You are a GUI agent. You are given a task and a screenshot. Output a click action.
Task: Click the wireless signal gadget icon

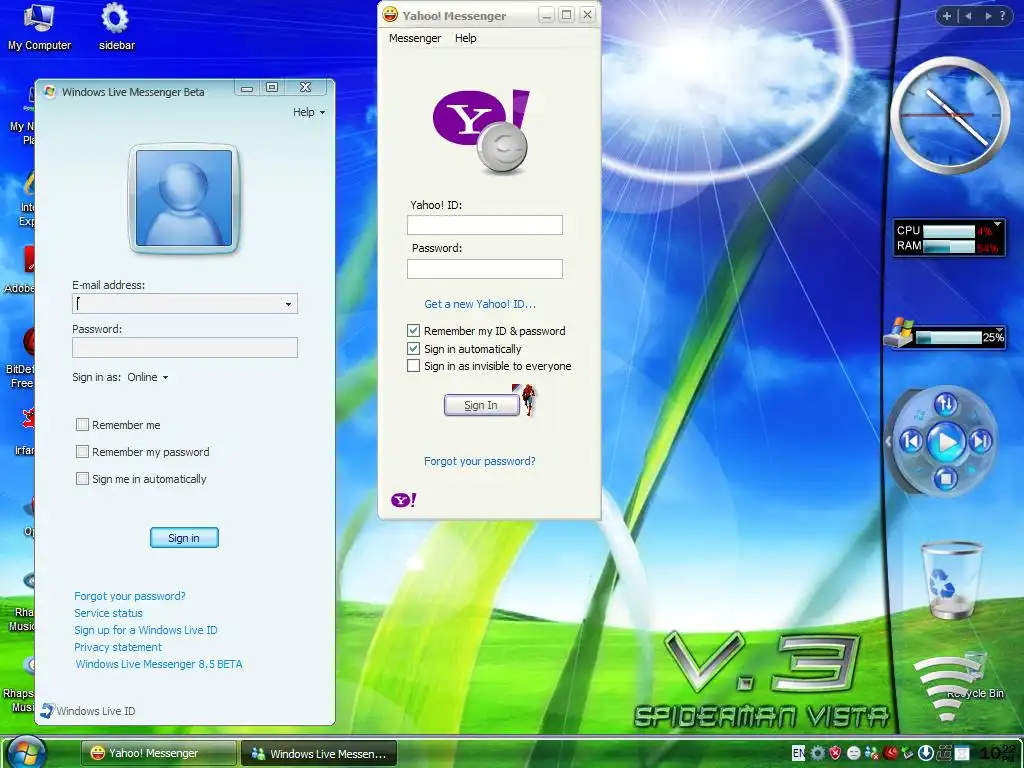(946, 688)
